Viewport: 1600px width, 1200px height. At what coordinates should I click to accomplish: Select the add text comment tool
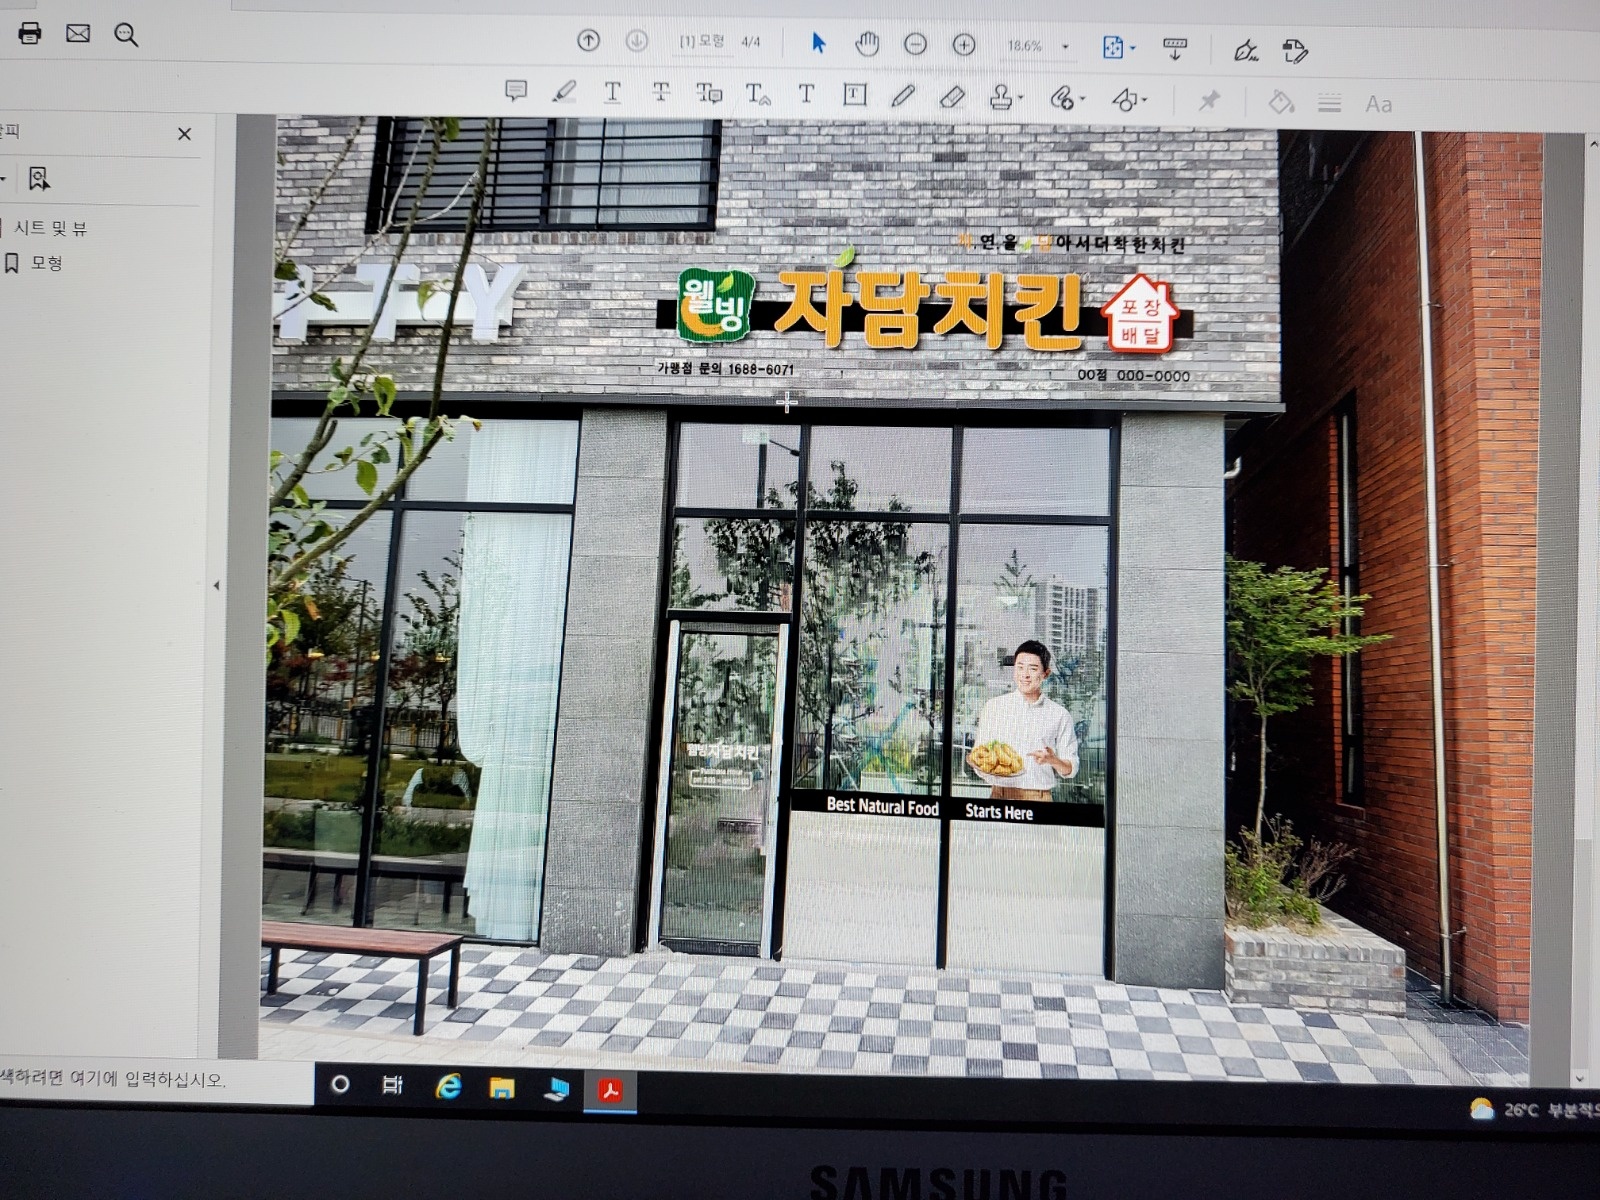(806, 94)
